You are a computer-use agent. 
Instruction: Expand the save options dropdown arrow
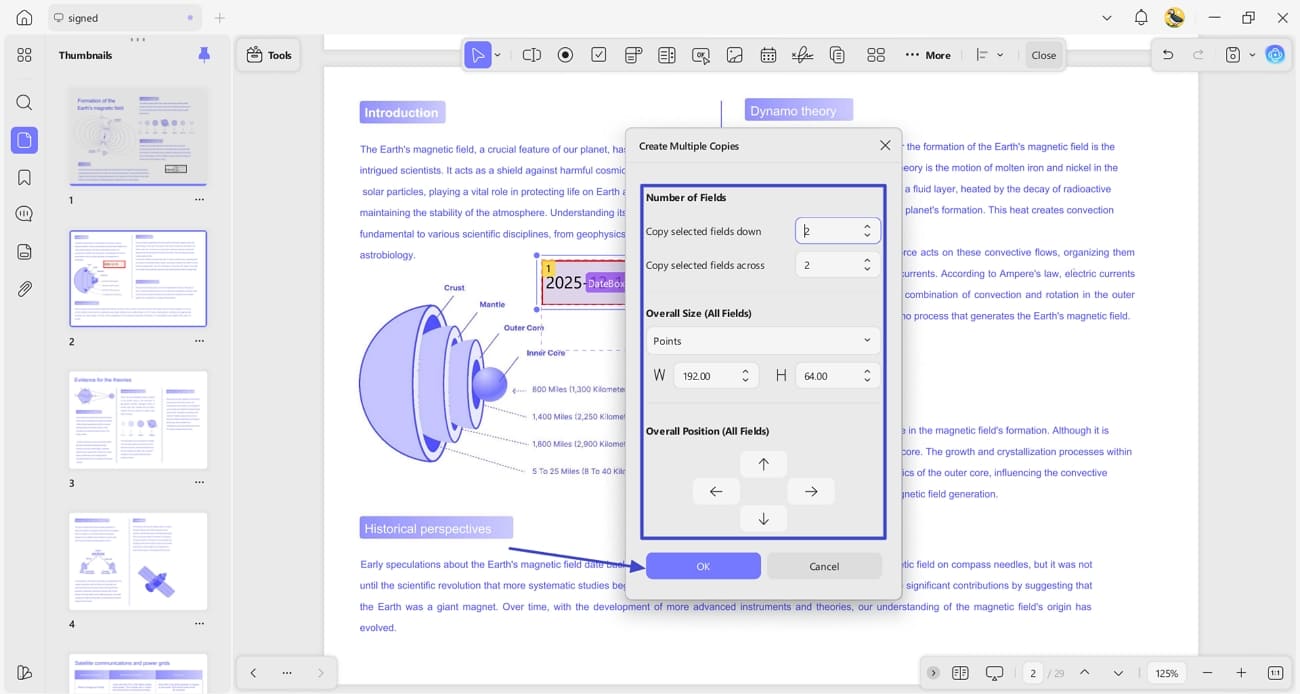click(1252, 55)
